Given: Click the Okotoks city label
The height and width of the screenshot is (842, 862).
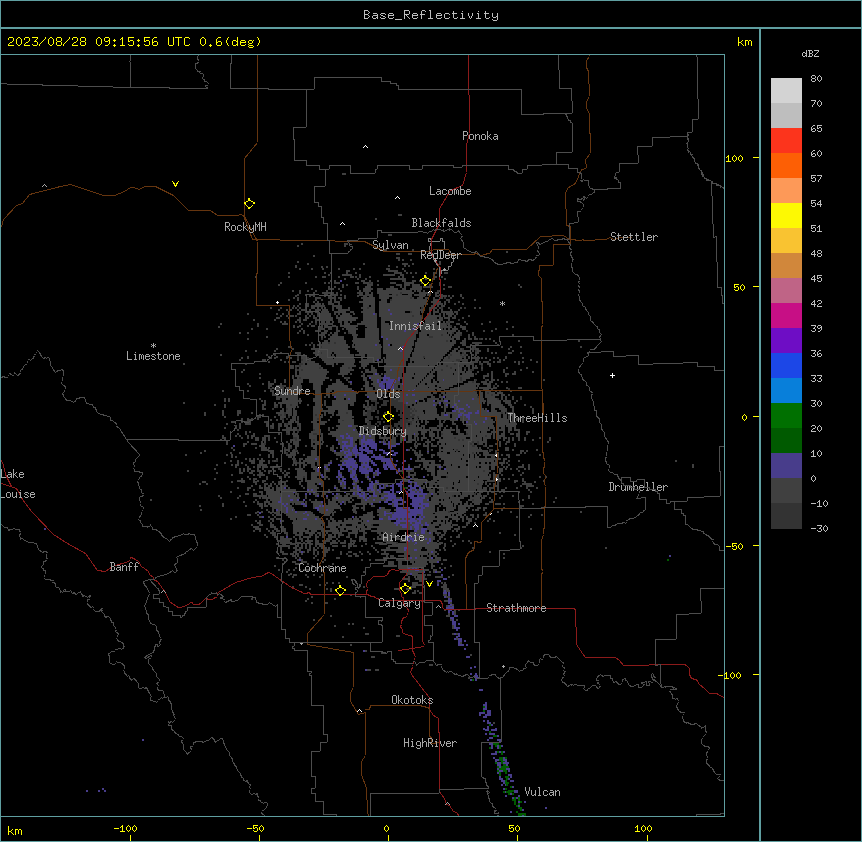Looking at the screenshot, I should coord(412,700).
